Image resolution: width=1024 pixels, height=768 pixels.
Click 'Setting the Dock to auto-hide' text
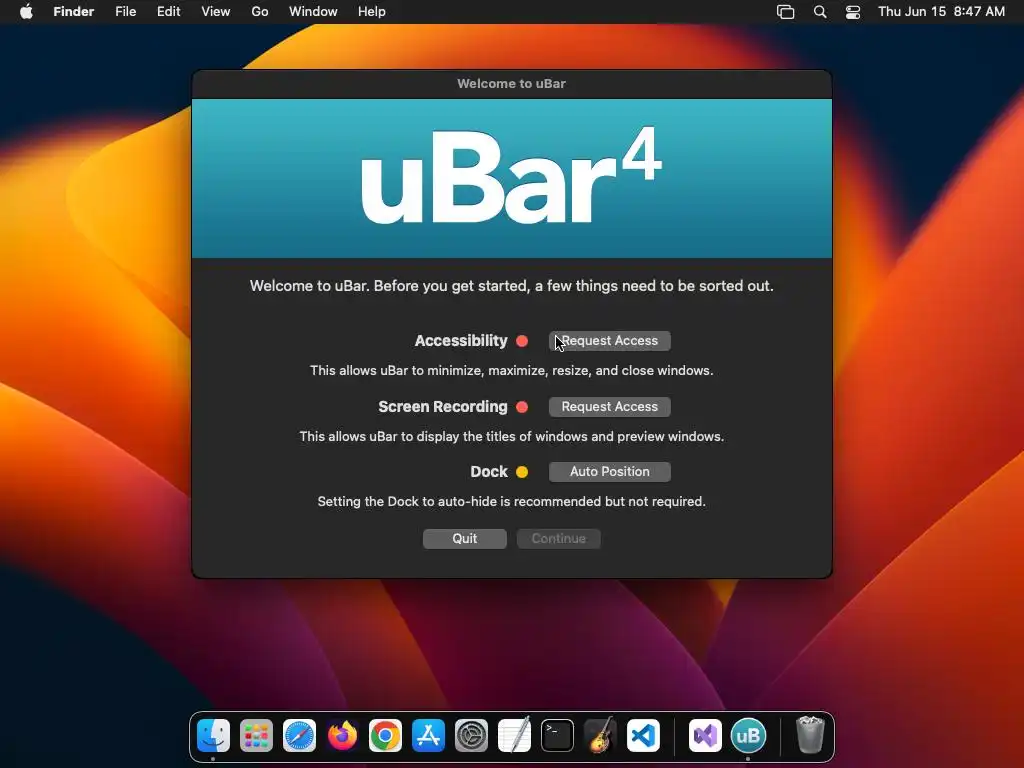point(511,502)
